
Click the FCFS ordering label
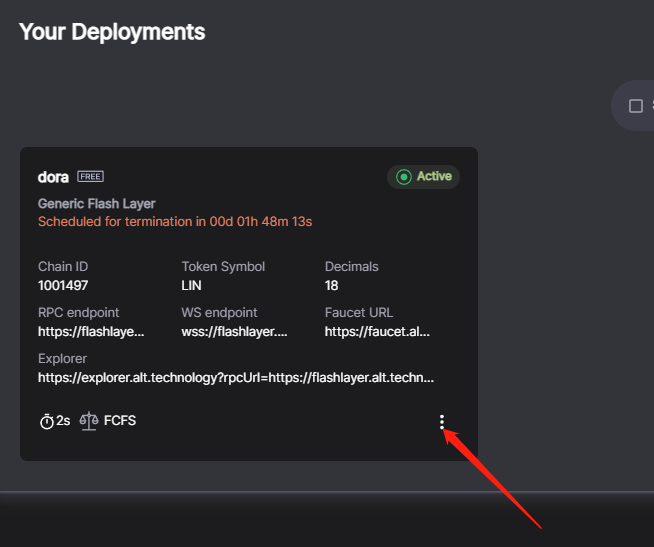(x=120, y=421)
